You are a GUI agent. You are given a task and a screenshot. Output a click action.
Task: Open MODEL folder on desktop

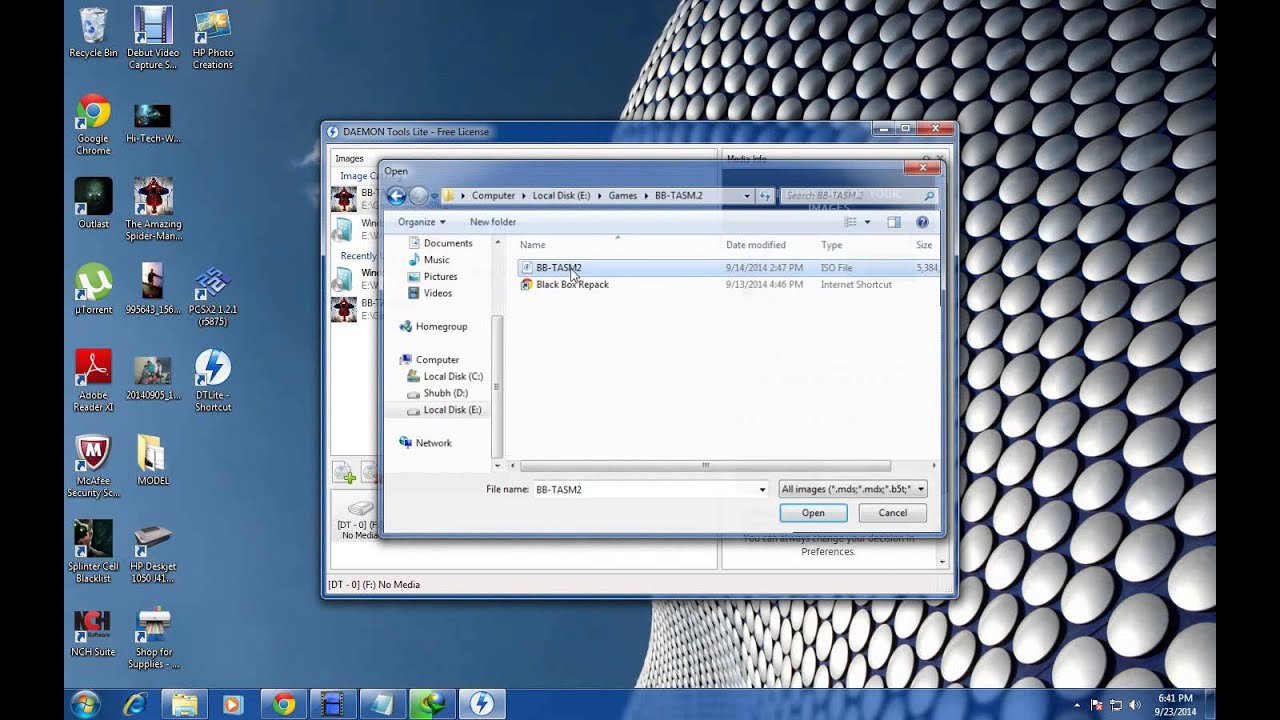coord(153,461)
